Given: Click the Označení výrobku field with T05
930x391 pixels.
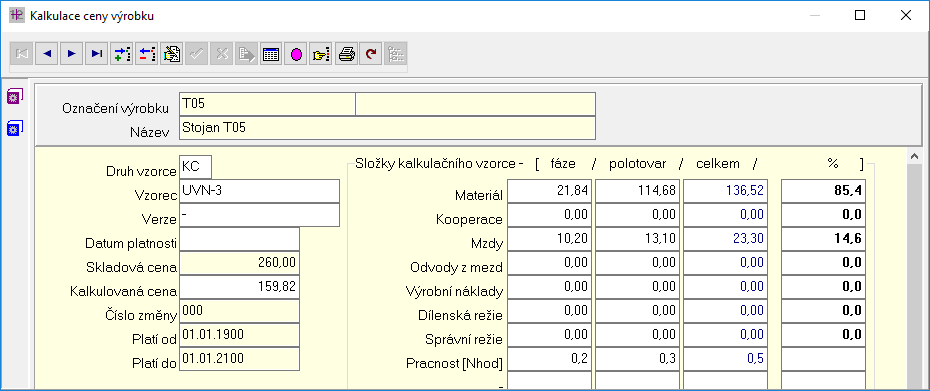Looking at the screenshot, I should [267, 104].
